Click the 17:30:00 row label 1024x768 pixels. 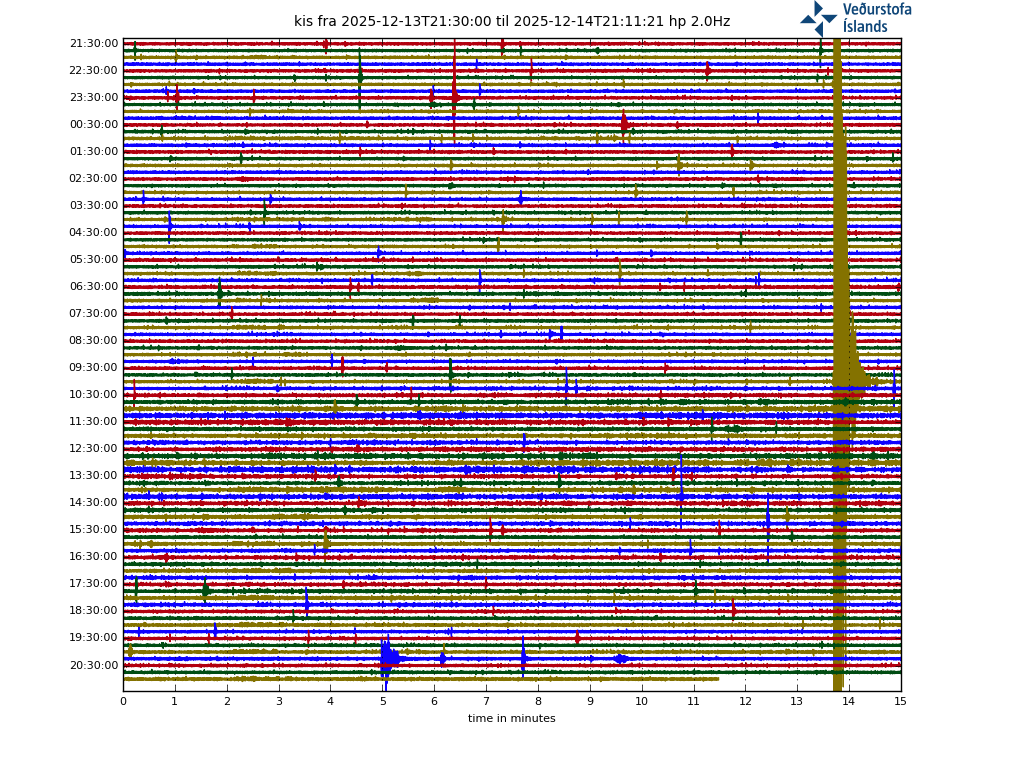94,584
